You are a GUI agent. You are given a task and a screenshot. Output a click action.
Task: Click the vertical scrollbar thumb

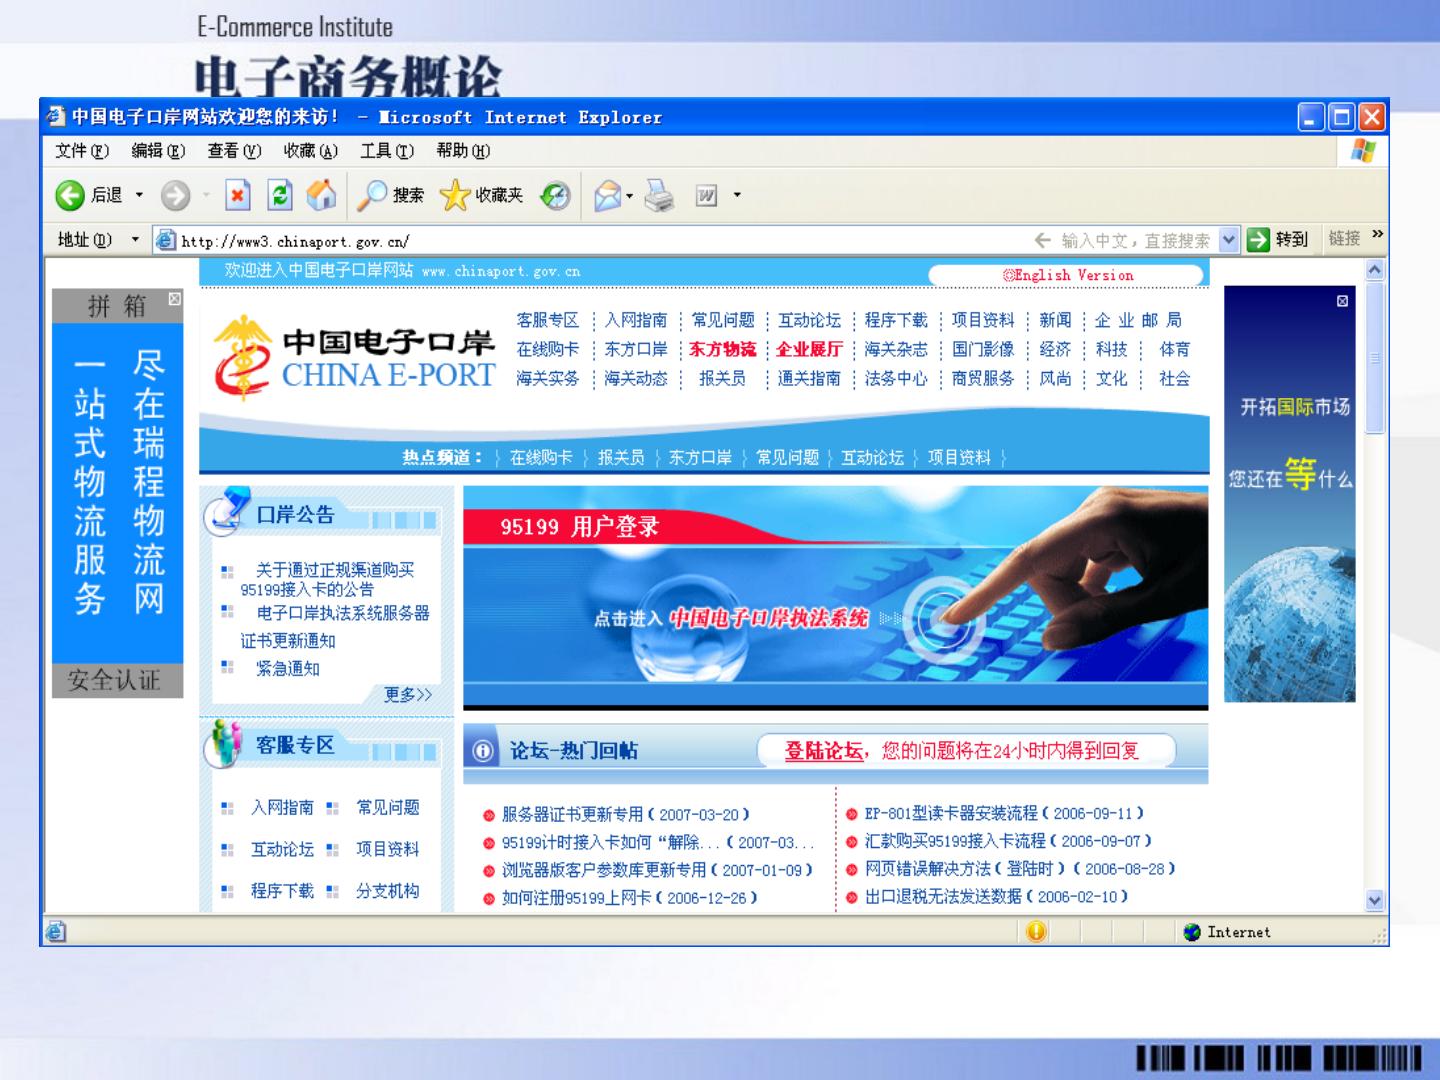1375,358
